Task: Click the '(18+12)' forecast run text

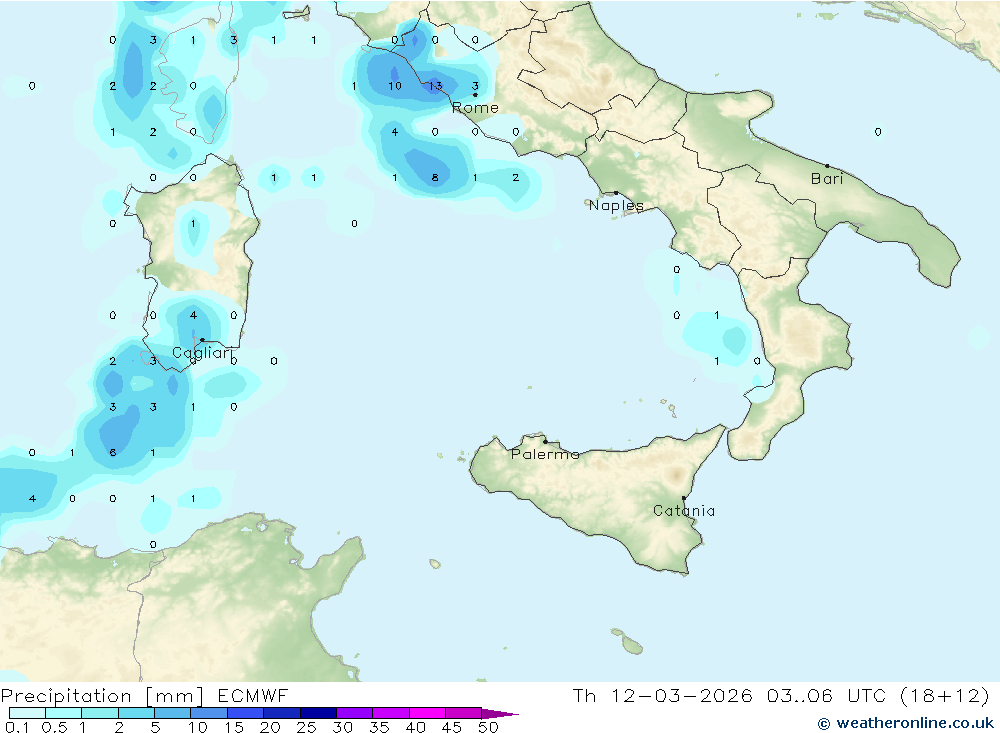Action: [x=945, y=695]
